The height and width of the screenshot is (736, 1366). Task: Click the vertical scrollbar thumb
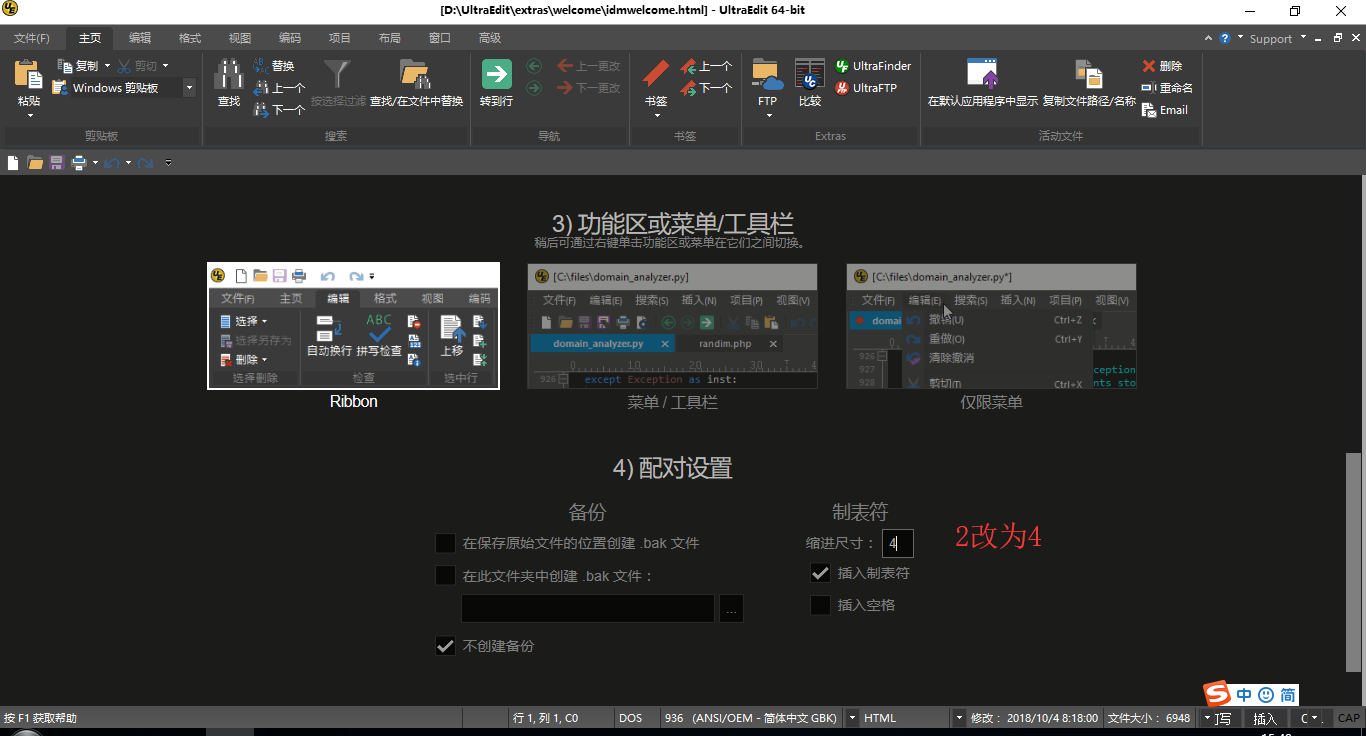point(1356,563)
